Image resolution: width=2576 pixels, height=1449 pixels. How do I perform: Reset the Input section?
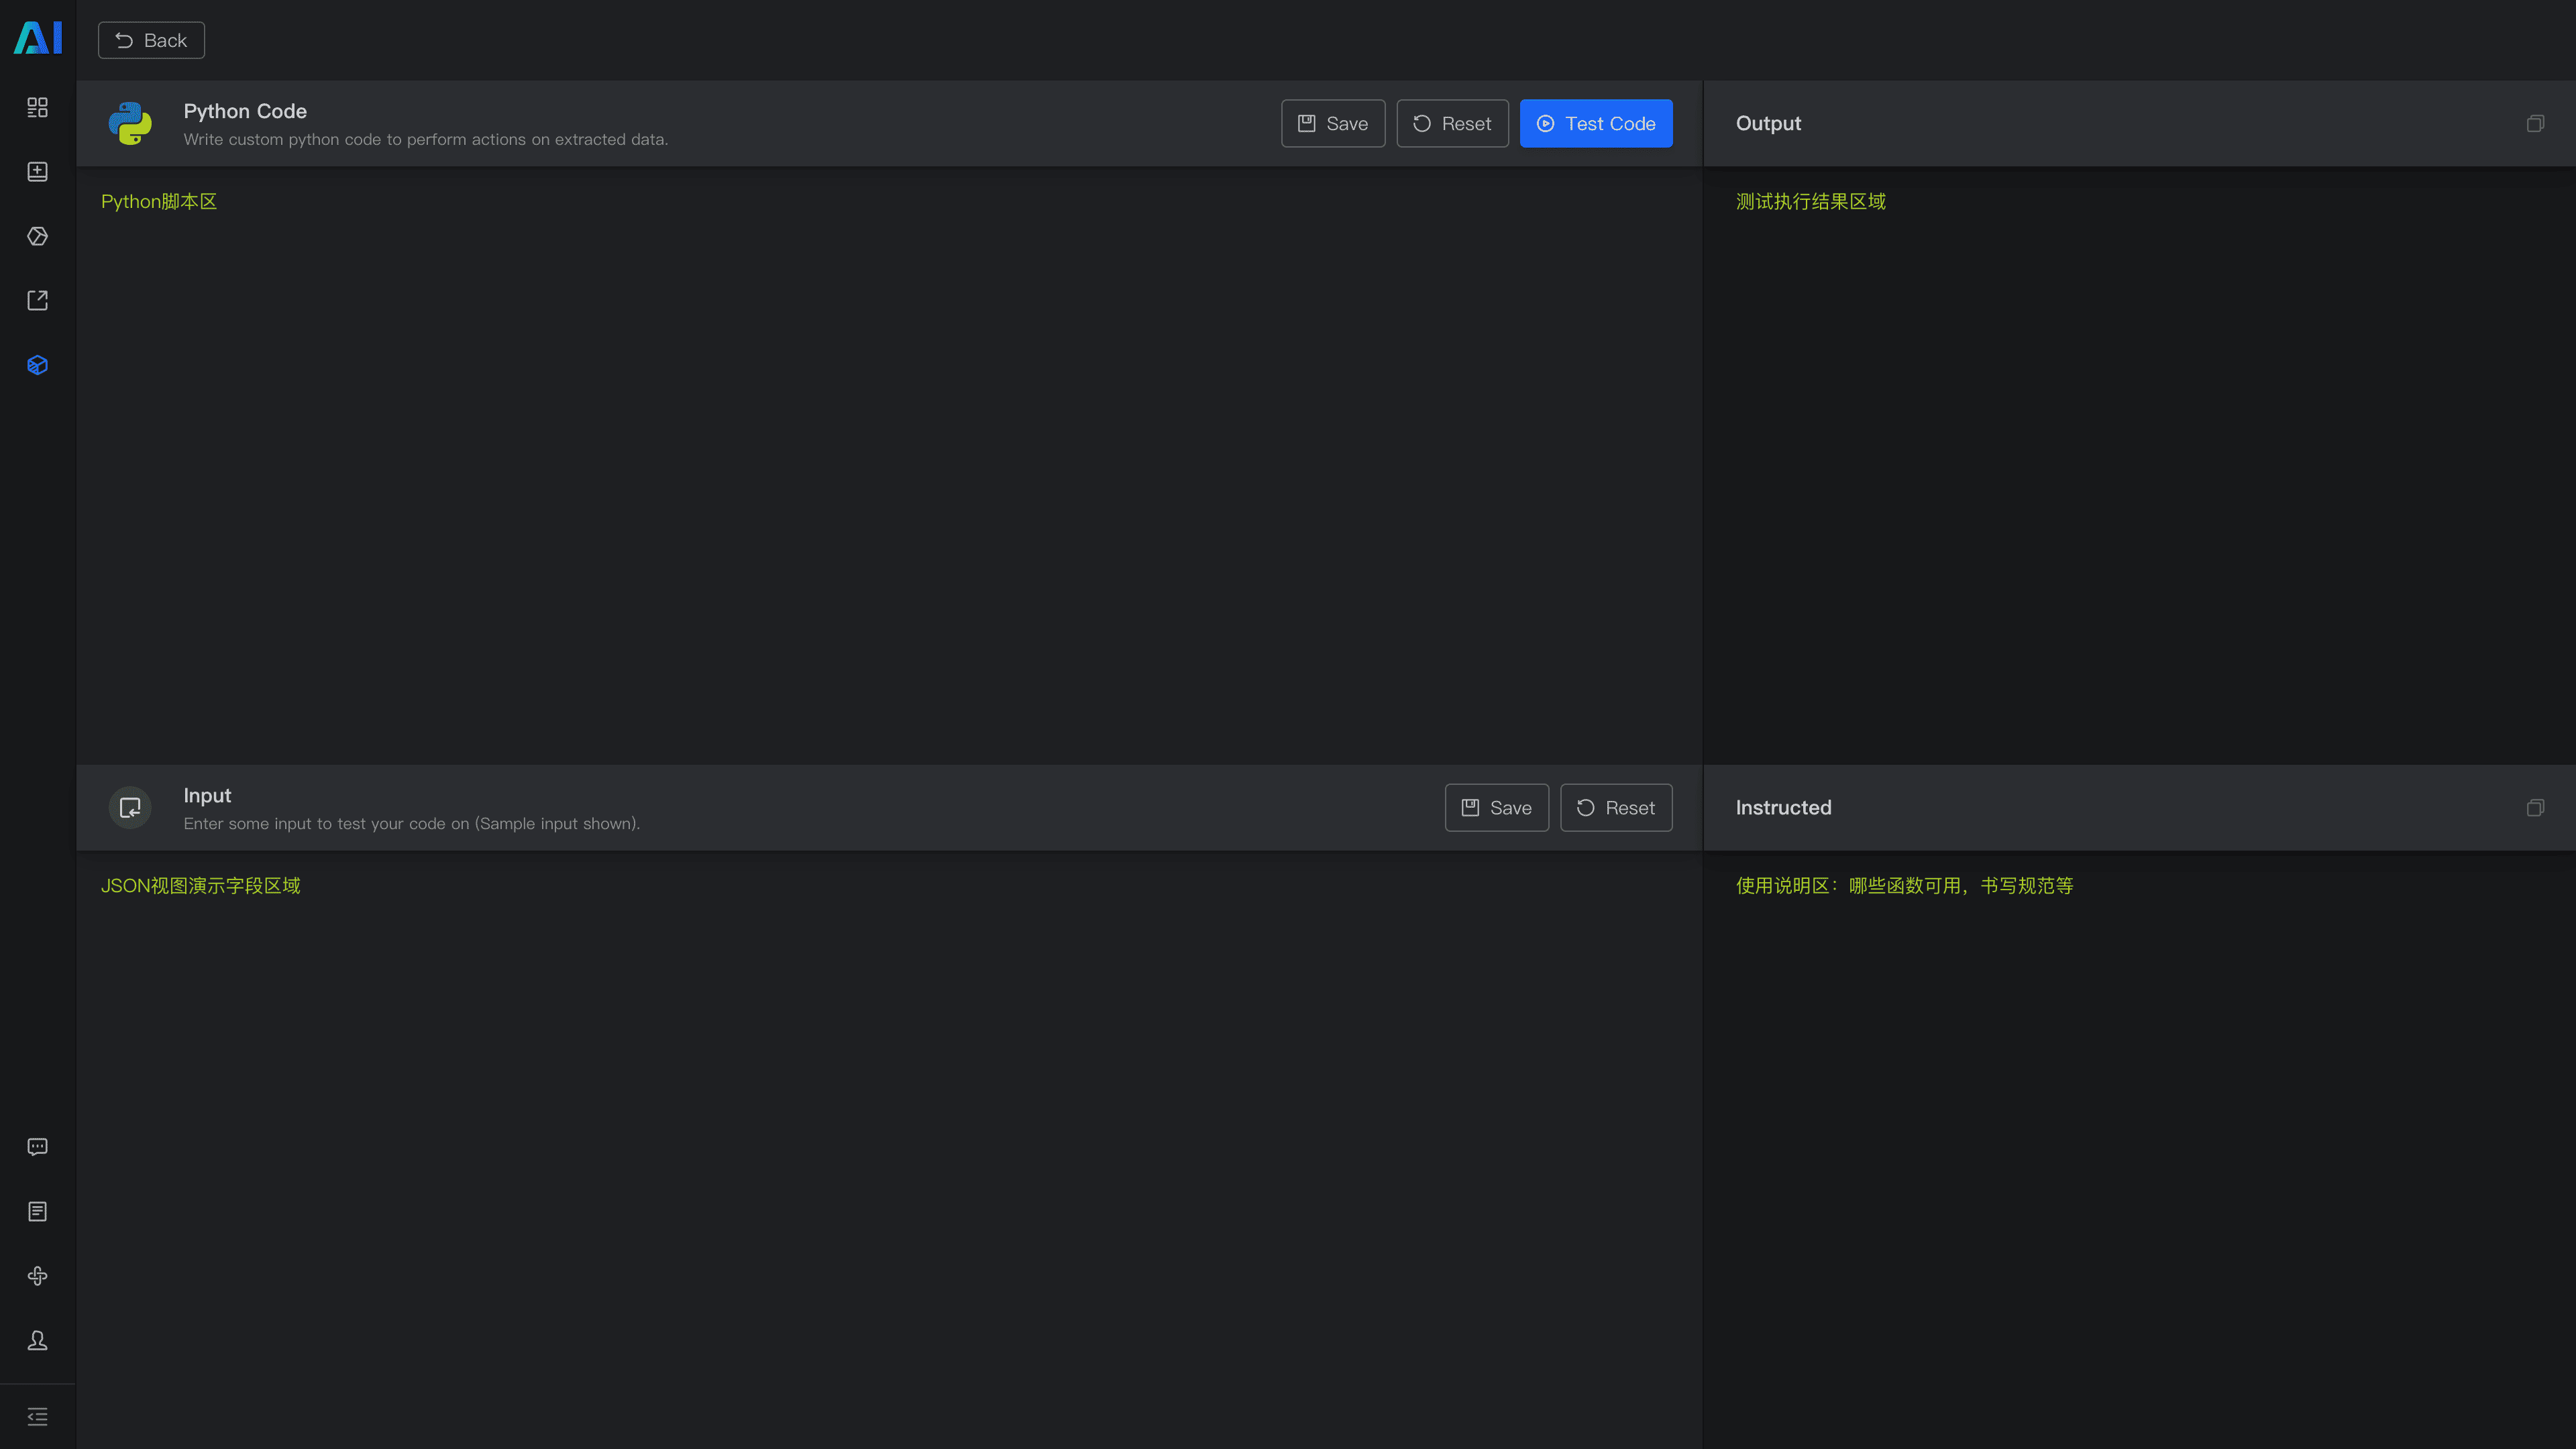pos(1616,807)
